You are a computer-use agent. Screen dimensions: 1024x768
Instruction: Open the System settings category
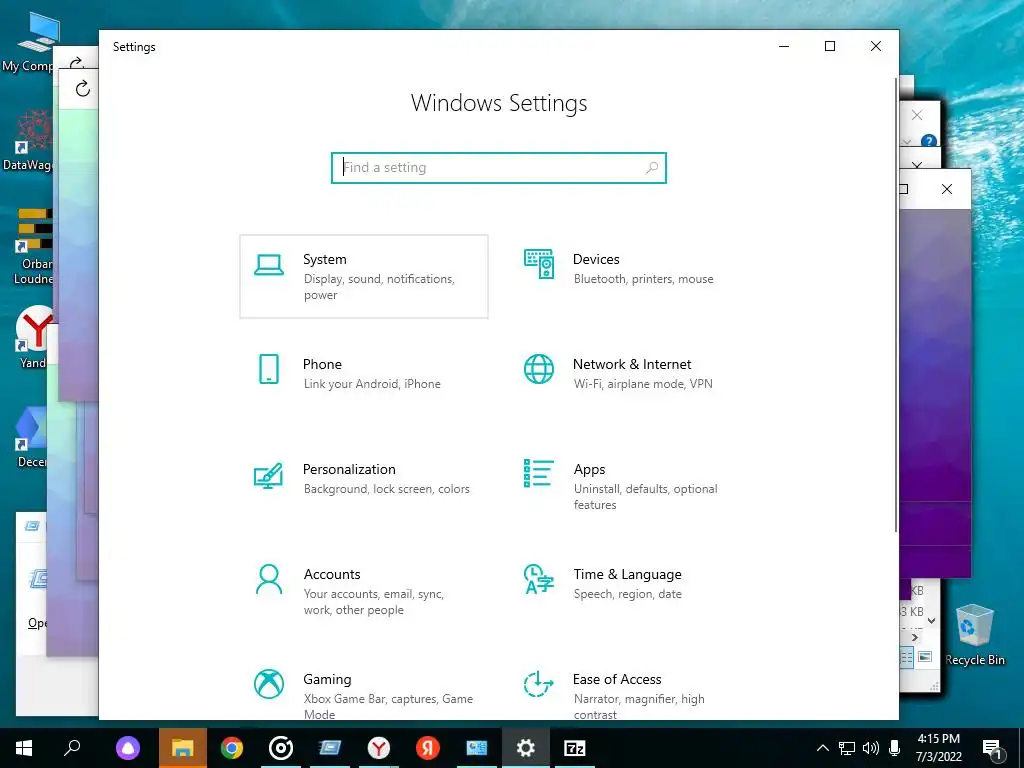[x=364, y=276]
